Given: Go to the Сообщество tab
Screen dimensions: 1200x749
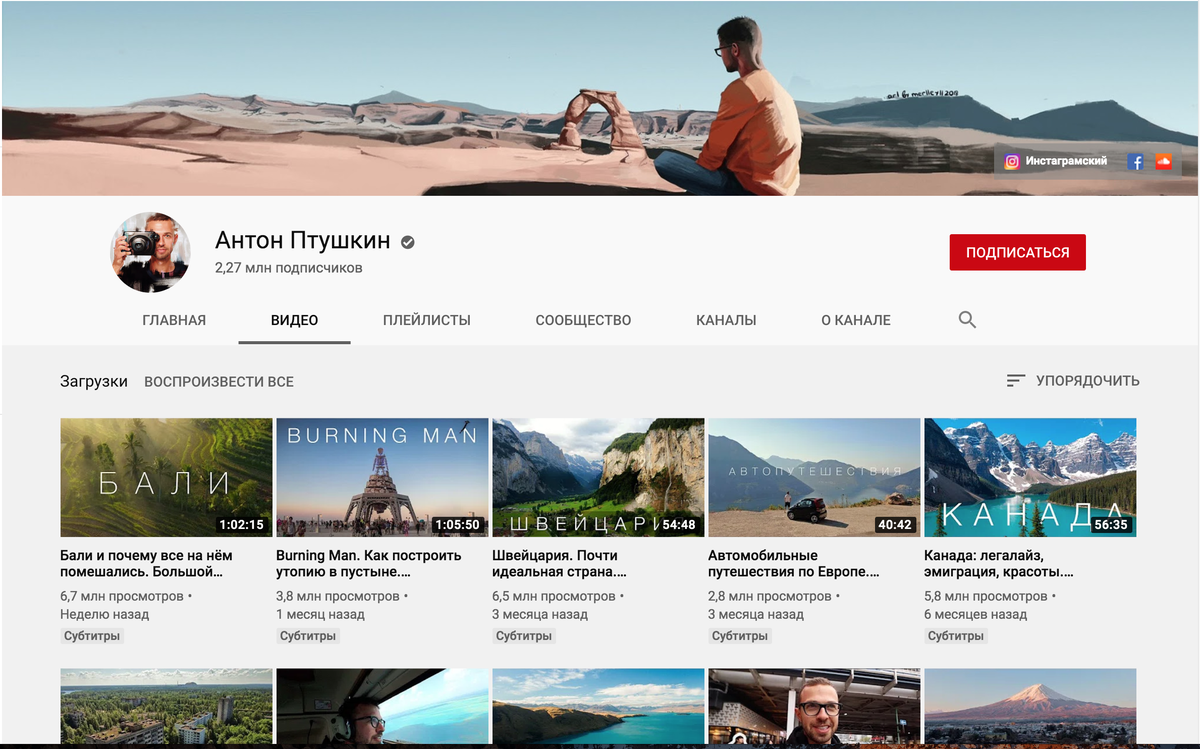Looking at the screenshot, I should pos(583,319).
